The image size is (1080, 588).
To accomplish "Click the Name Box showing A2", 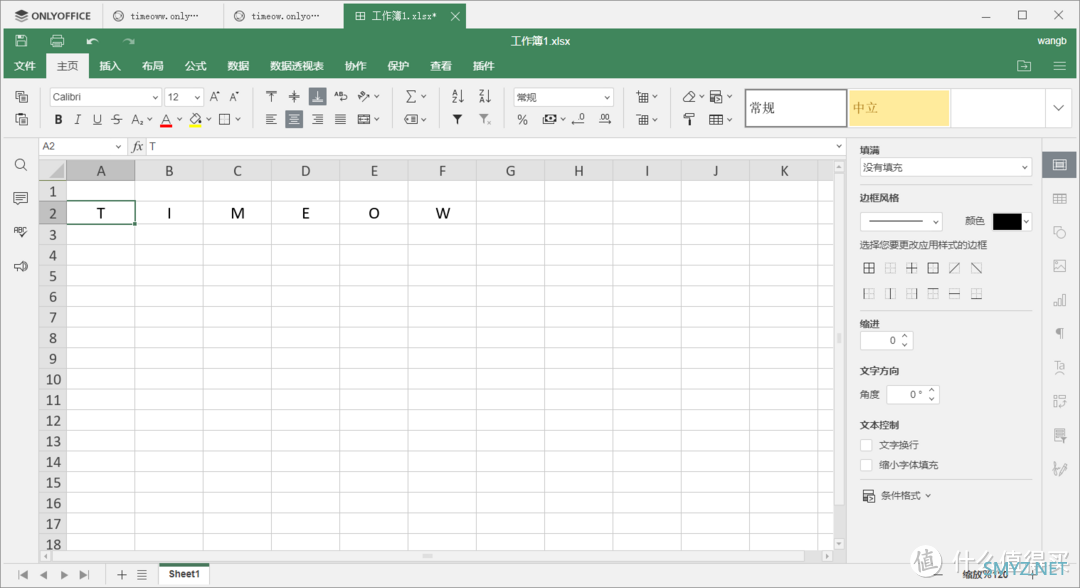I will tap(81, 147).
